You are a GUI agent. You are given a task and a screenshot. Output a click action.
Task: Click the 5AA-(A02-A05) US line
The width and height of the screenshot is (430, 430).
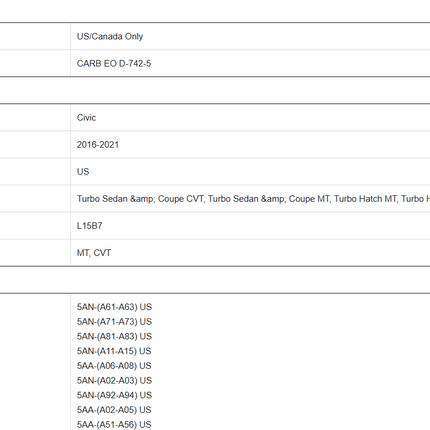point(114,410)
